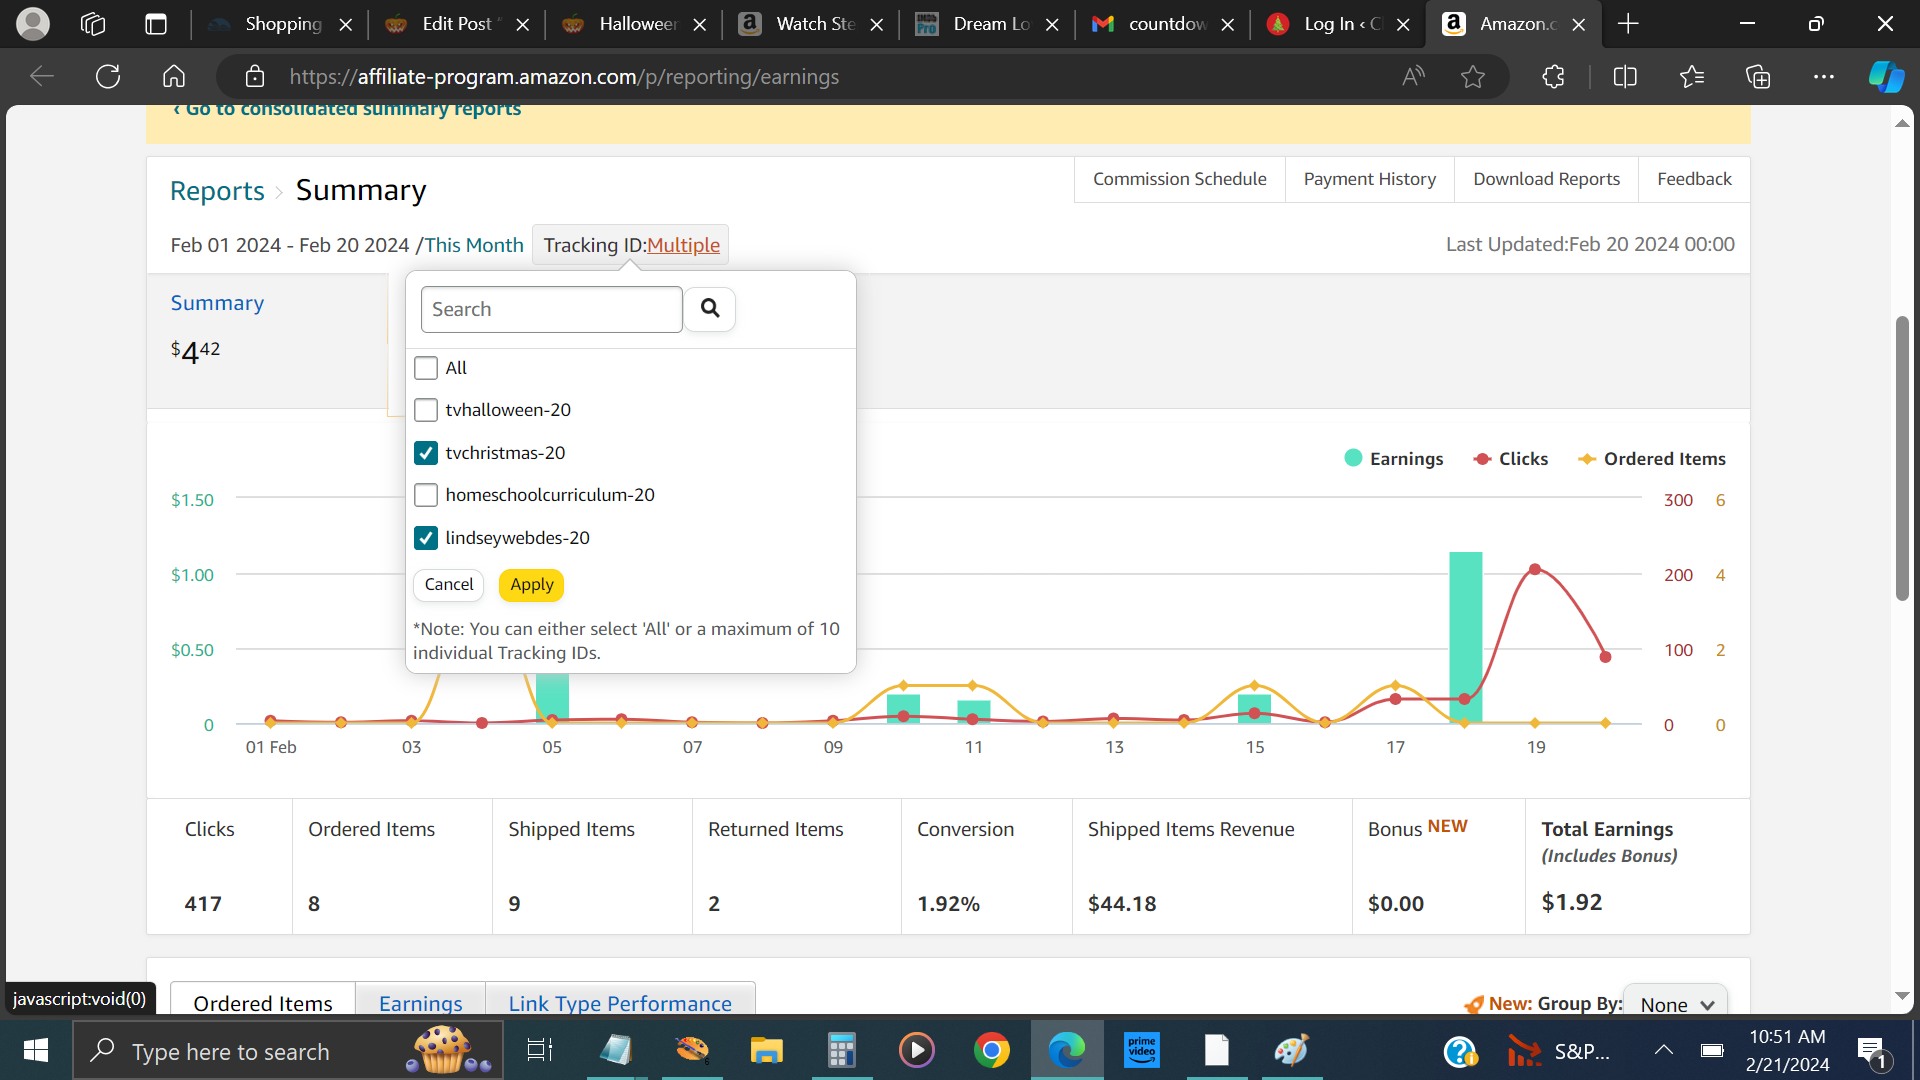Screen dimensions: 1920x1080
Task: Open tab actions menu icon
Action: [x=156, y=23]
